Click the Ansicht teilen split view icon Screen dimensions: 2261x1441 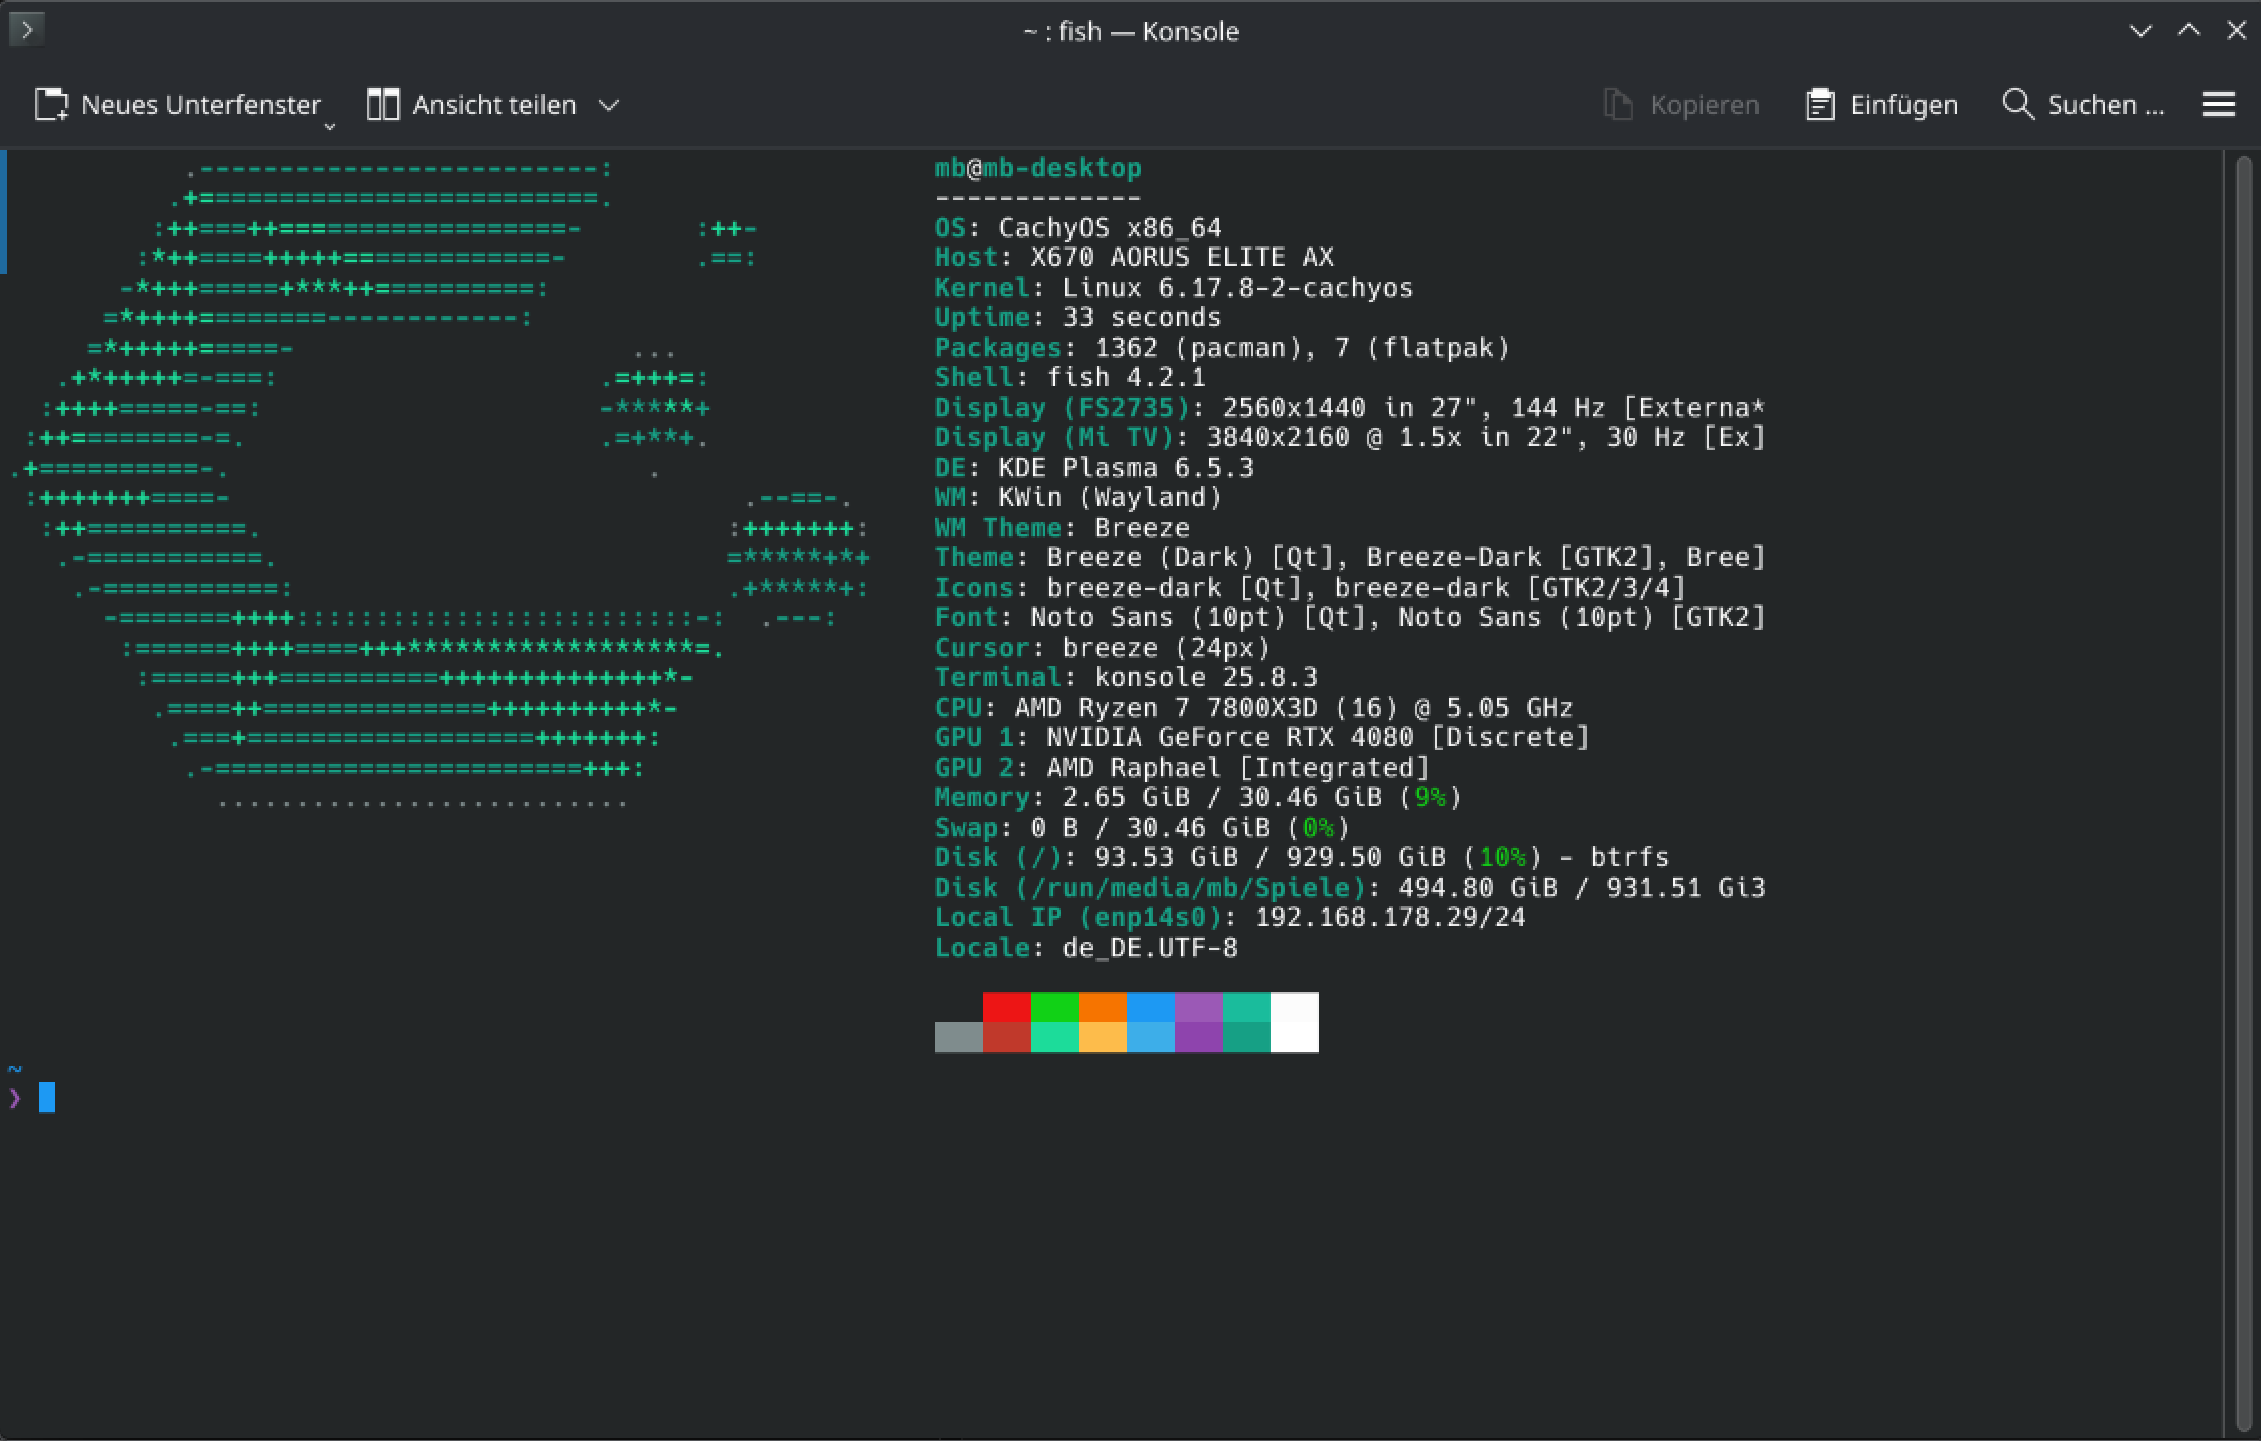(382, 105)
